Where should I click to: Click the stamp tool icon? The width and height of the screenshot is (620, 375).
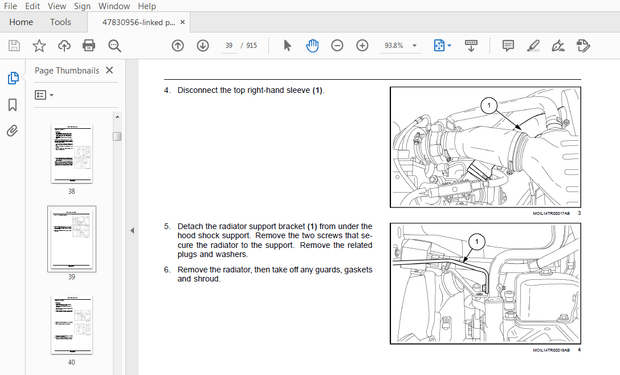click(583, 46)
